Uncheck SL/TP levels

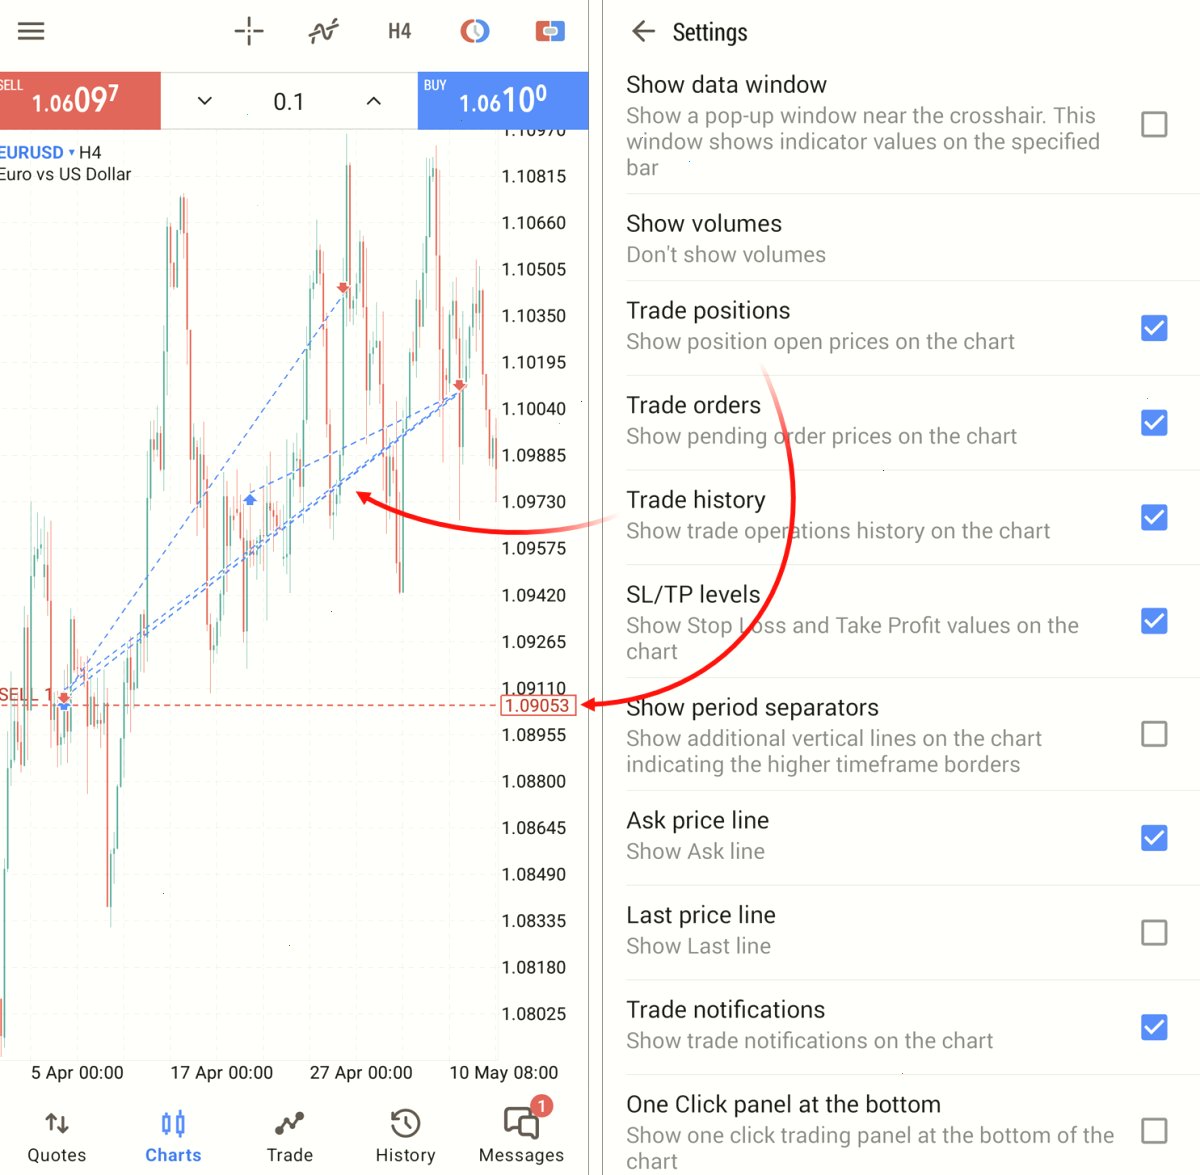click(1154, 621)
